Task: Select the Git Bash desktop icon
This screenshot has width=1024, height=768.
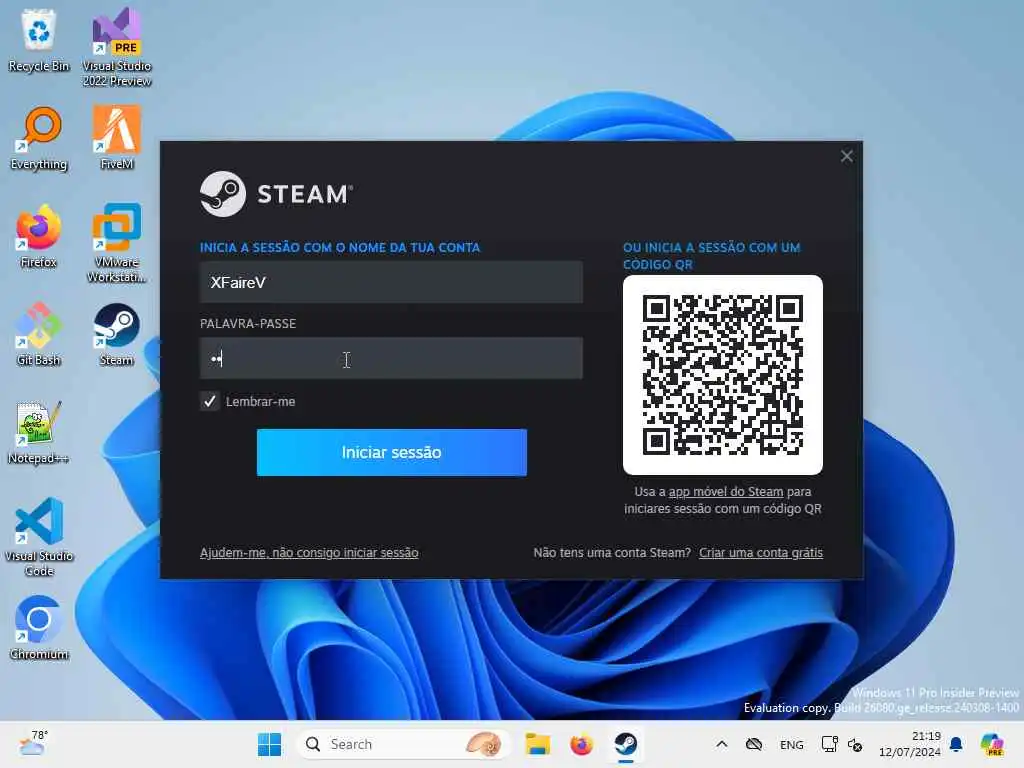Action: point(39,334)
